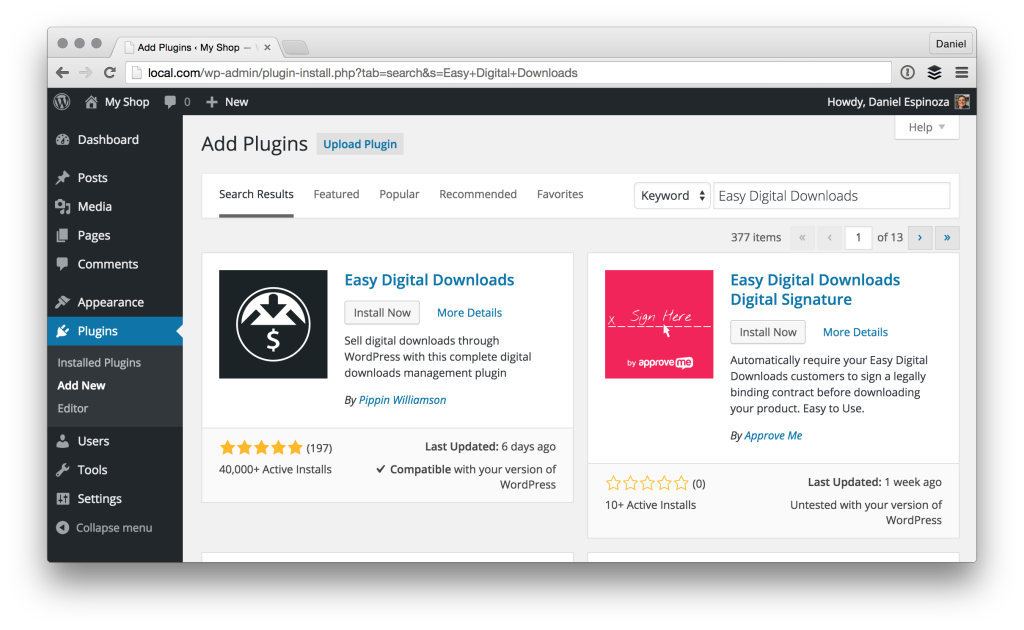Open Installed Plugins submenu item
The height and width of the screenshot is (630, 1024).
pos(99,362)
